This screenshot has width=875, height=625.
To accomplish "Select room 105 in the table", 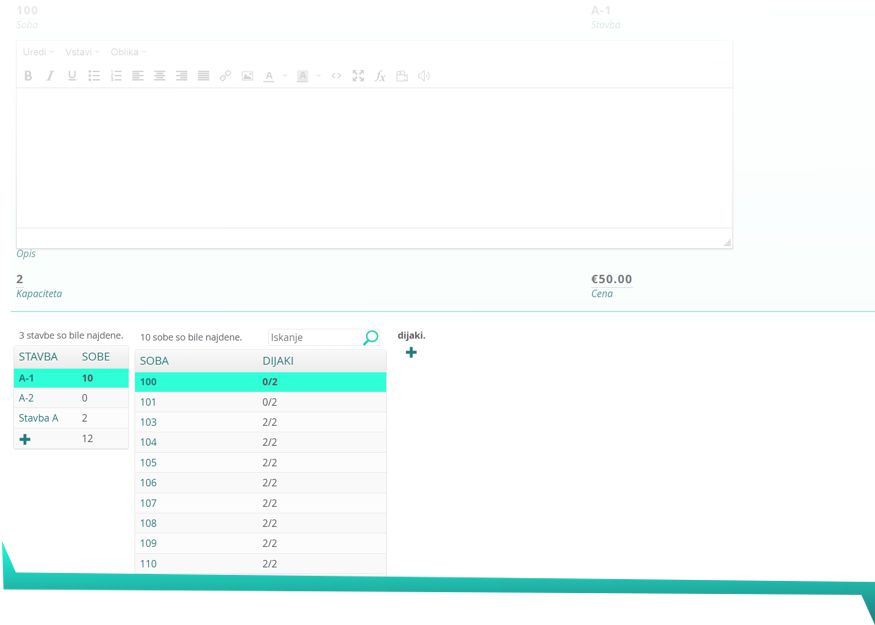I will click(x=148, y=463).
